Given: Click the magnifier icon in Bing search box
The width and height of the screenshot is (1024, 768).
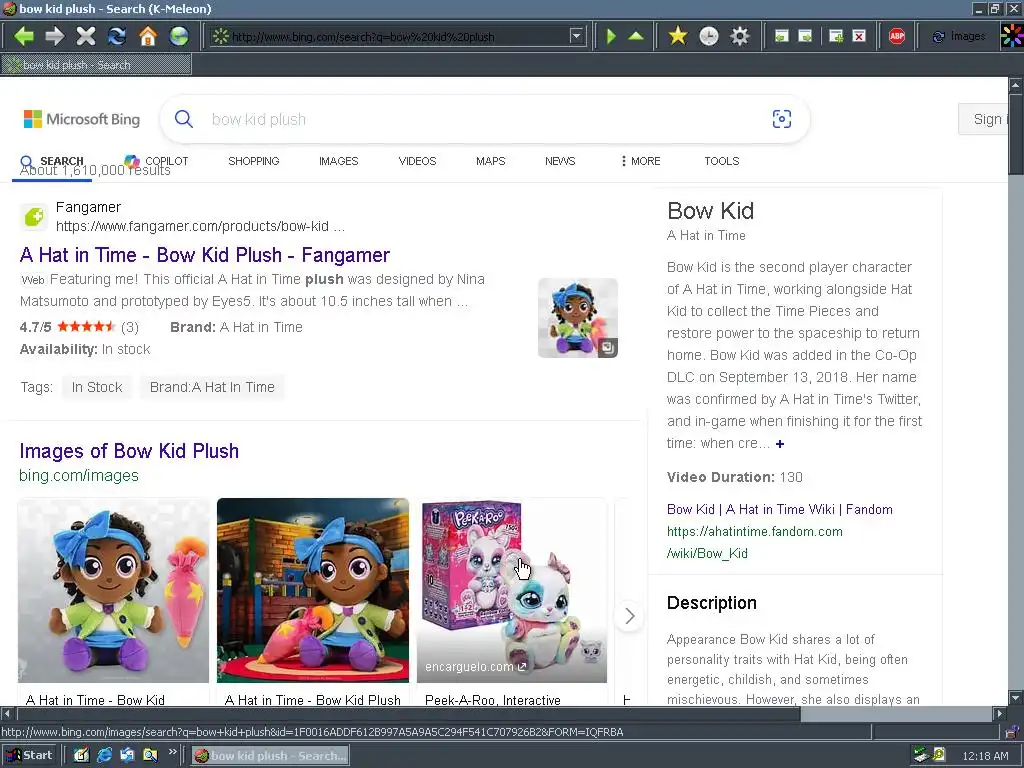Looking at the screenshot, I should [x=184, y=119].
